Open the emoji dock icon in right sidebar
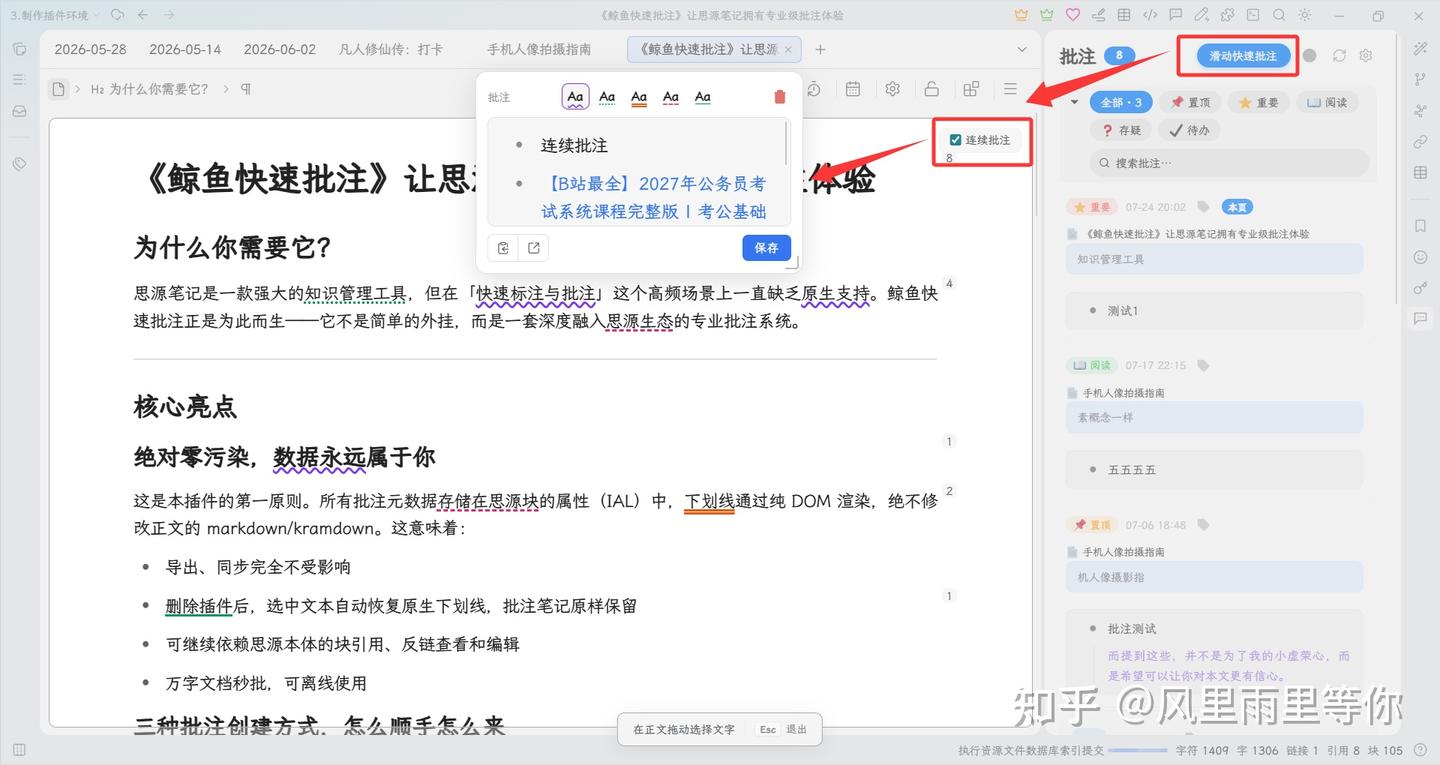 tap(1420, 257)
